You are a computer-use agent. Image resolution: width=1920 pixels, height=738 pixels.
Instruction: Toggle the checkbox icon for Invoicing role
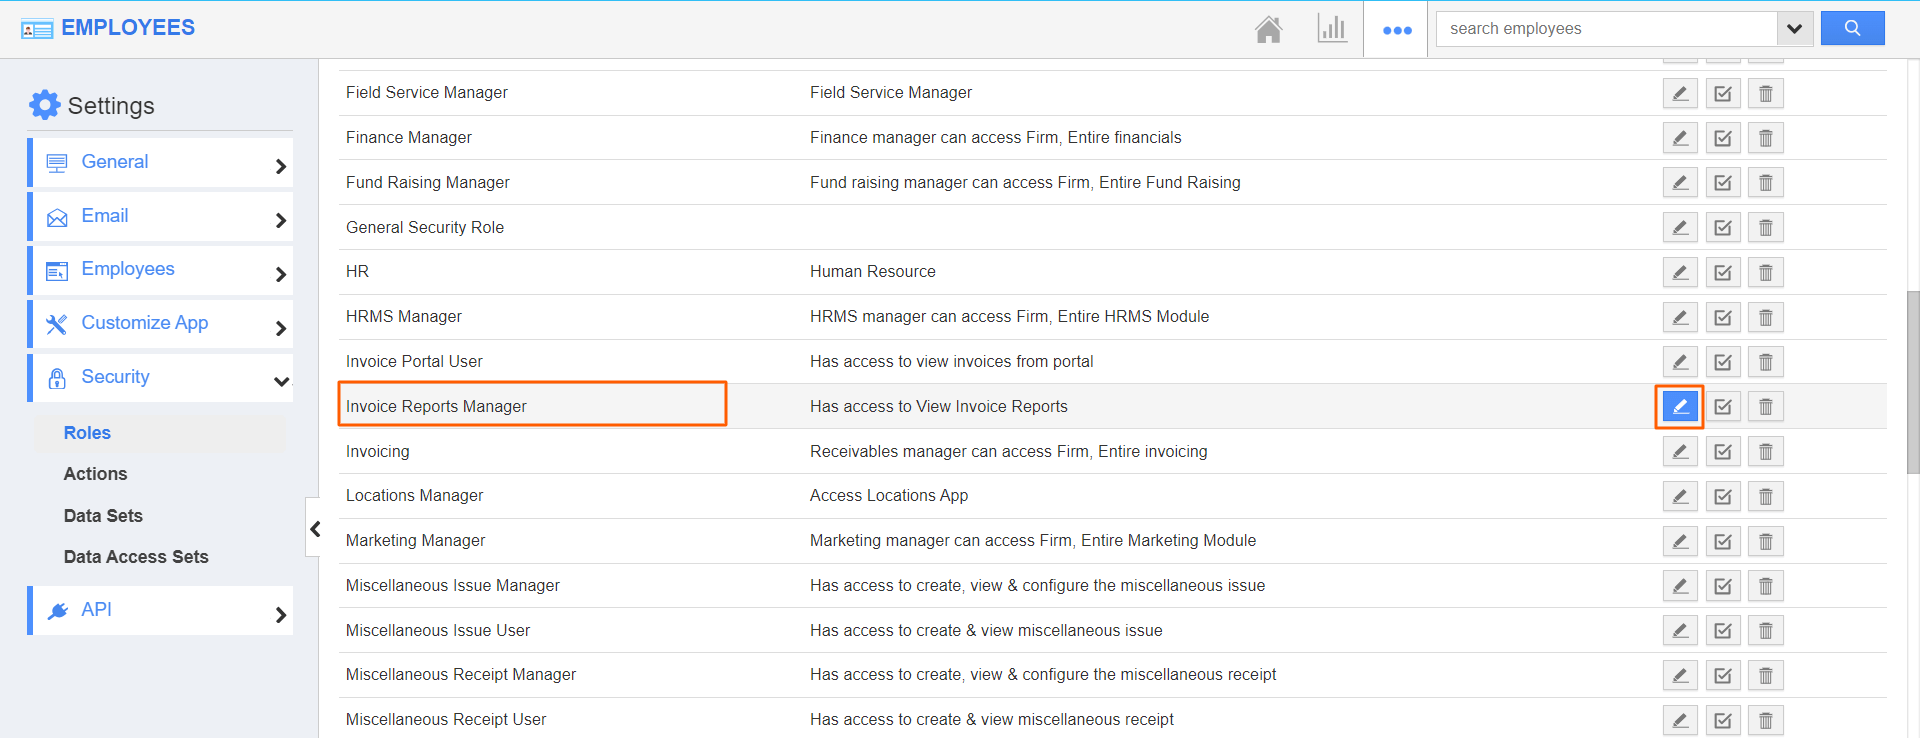pos(1722,452)
